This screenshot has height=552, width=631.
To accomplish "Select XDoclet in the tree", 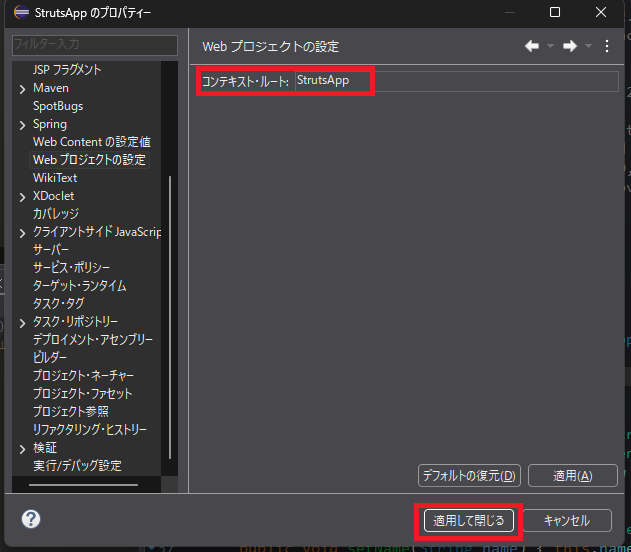I will click(x=54, y=196).
